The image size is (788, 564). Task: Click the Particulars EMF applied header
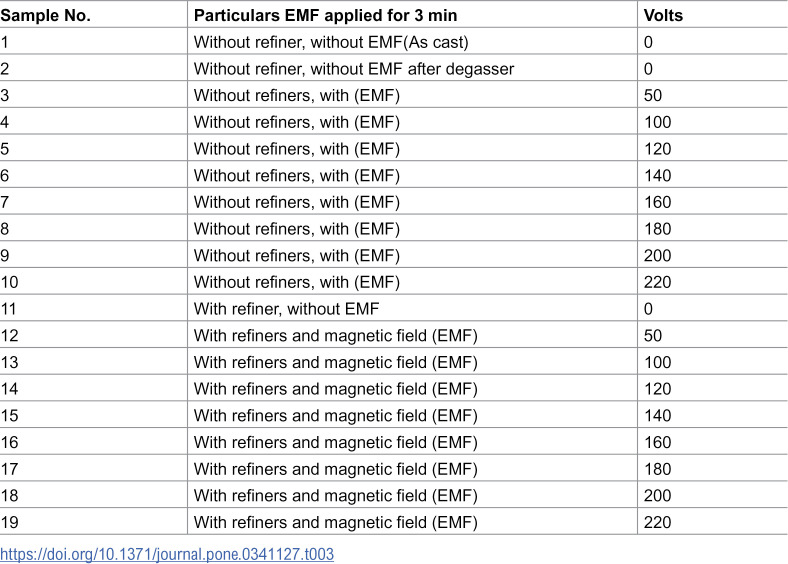click(325, 15)
